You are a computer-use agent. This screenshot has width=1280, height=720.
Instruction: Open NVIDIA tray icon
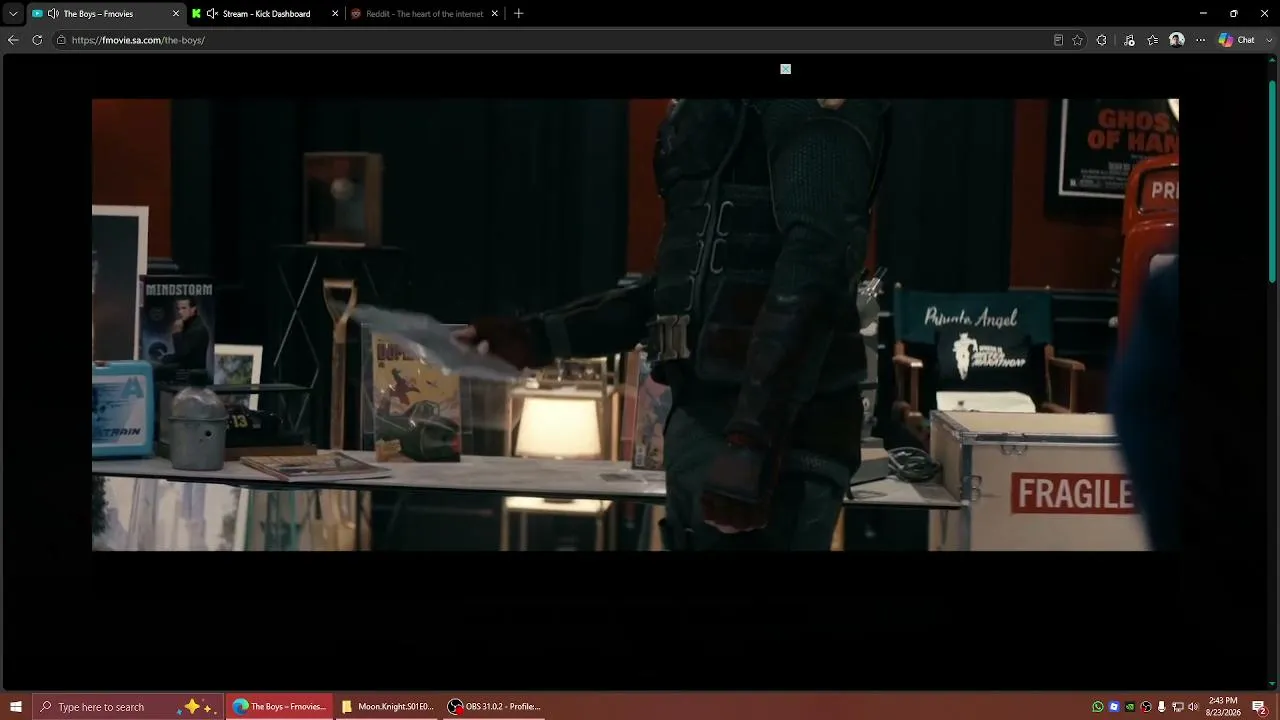(1130, 707)
